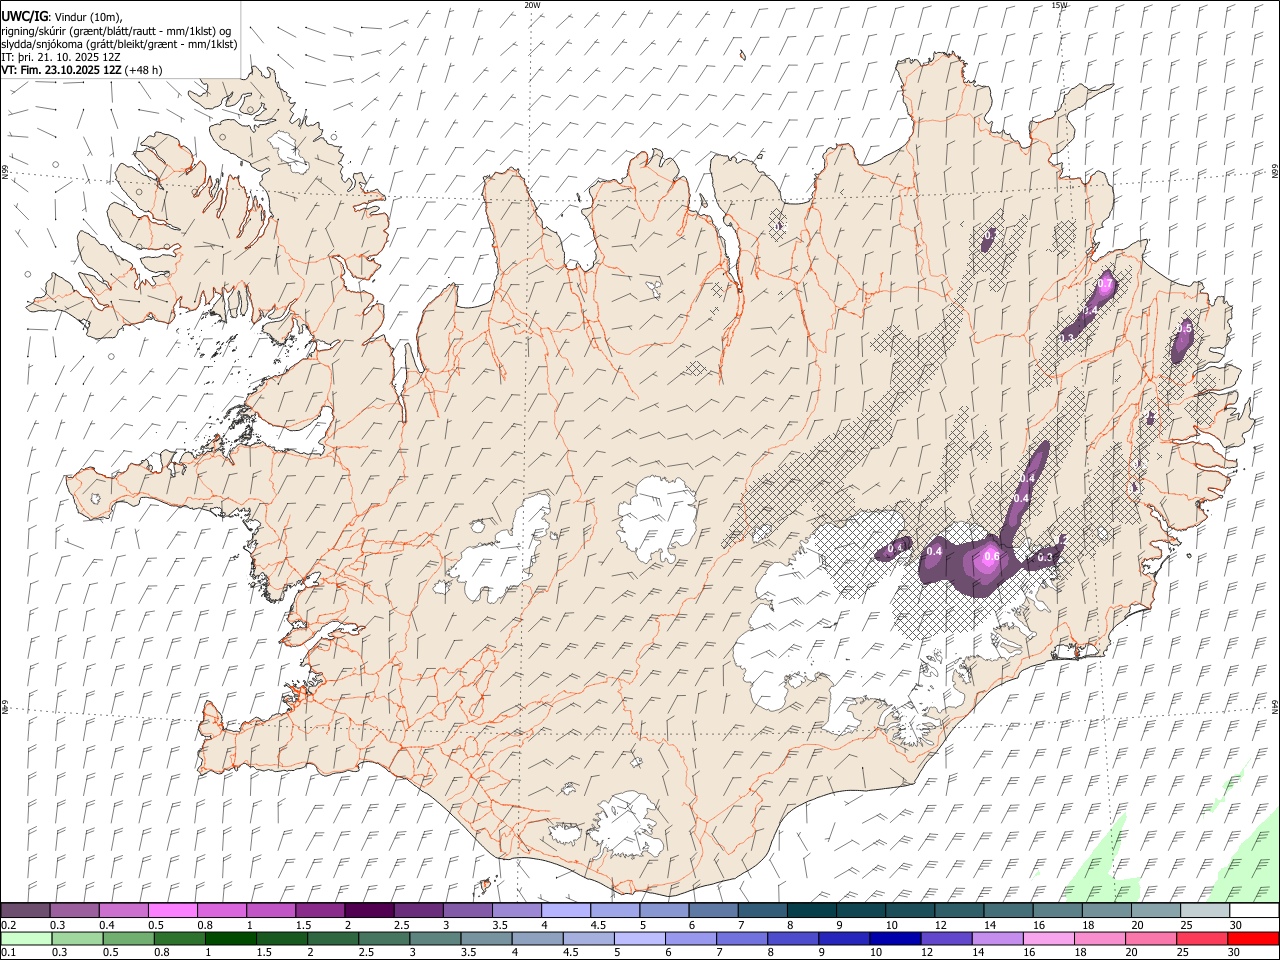The width and height of the screenshot is (1280, 960).
Task: Pick the upper legend swatch starting at 14
Action: click(x=1008, y=911)
